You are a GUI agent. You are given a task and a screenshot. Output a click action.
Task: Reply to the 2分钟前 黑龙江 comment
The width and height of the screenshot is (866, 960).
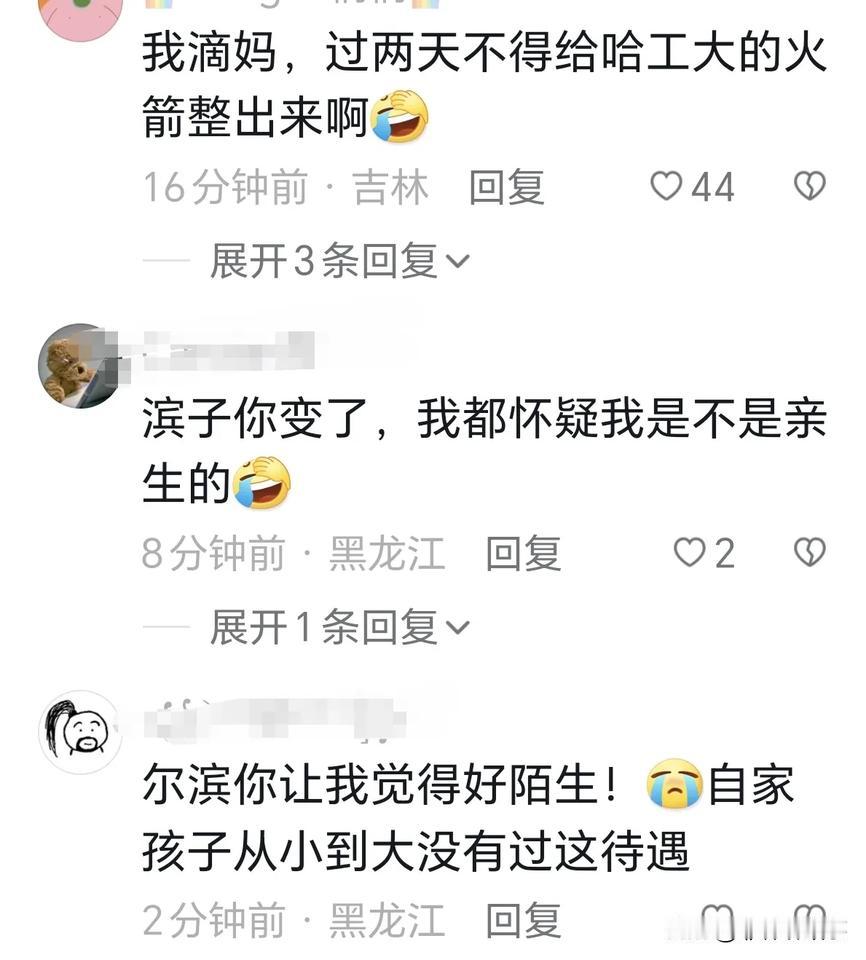click(x=524, y=920)
